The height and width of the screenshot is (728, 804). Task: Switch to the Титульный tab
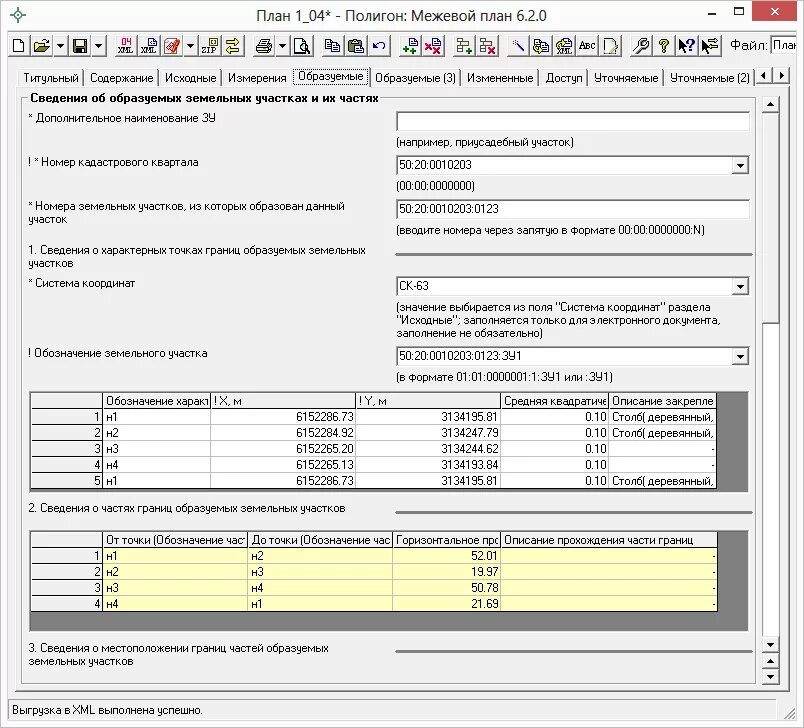51,78
